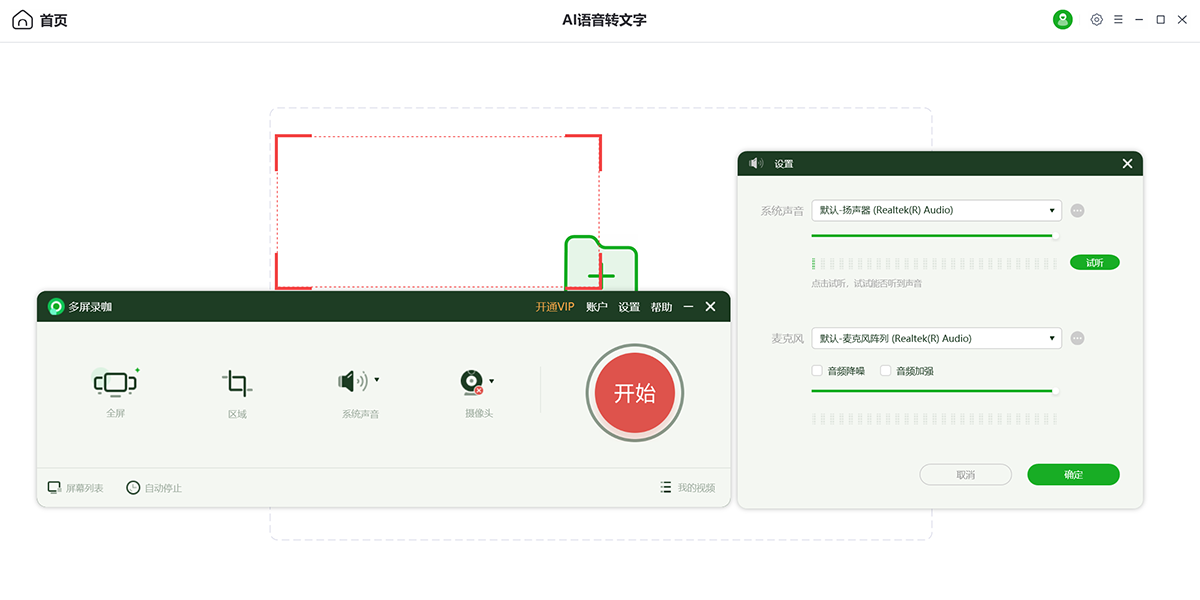This screenshot has width=1200, height=600.
Task: Open the gear settings icon in title bar
Action: [x=1096, y=20]
